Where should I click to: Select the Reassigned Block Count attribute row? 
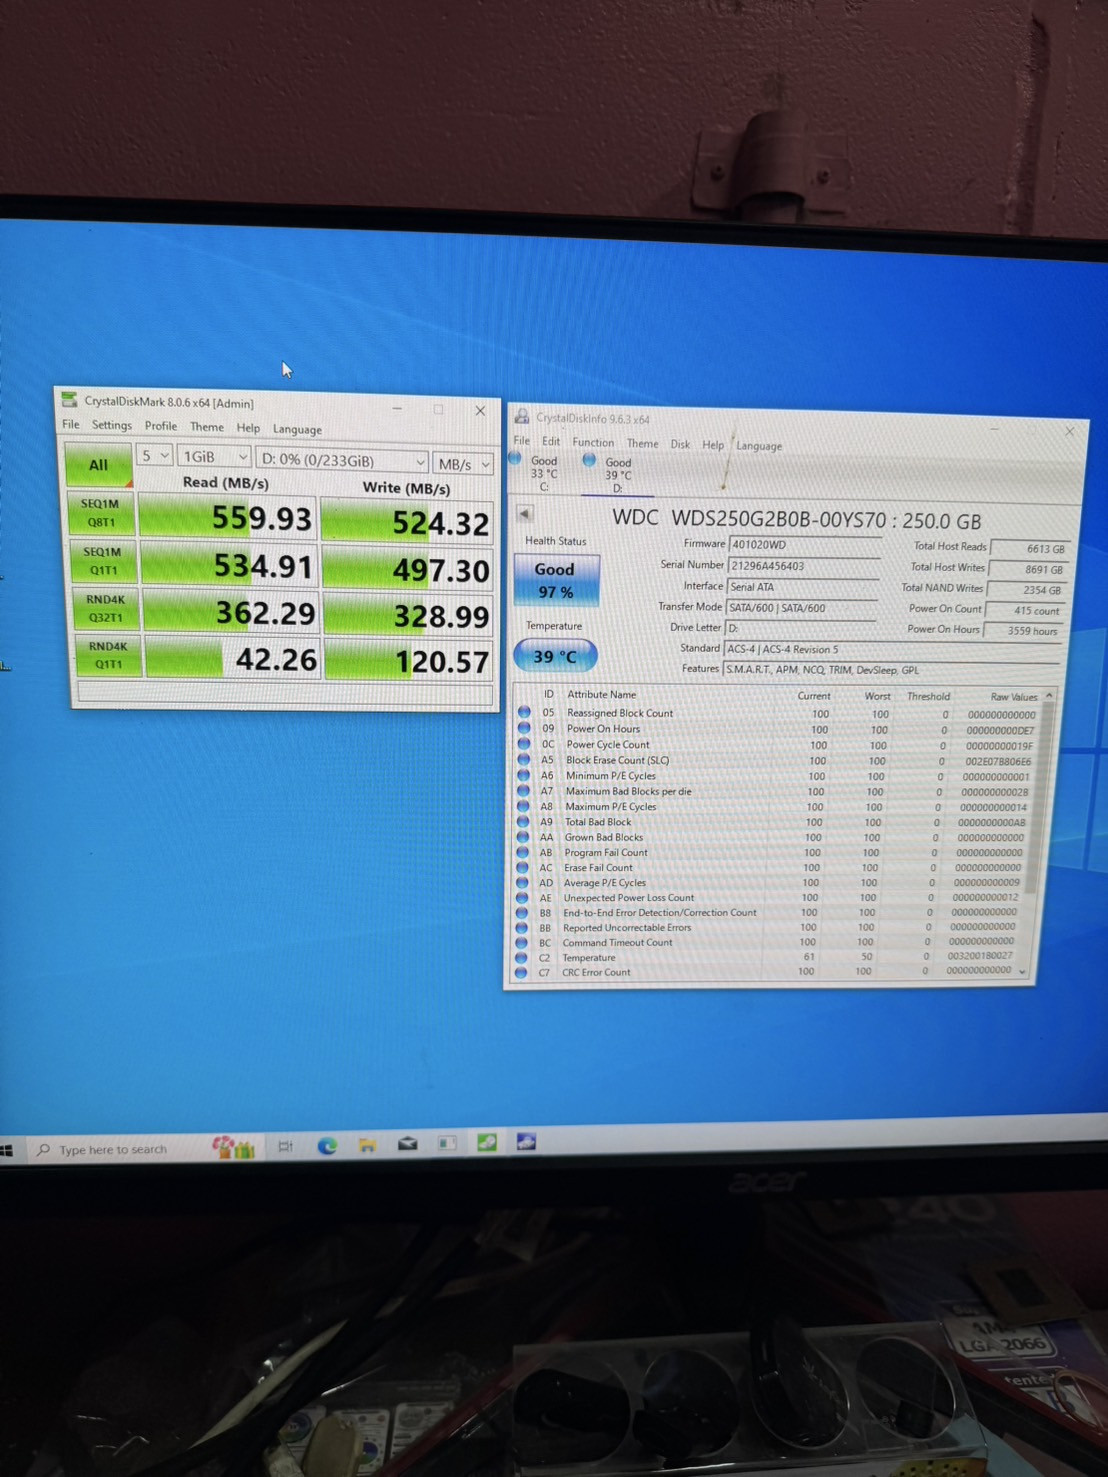pyautogui.click(x=779, y=714)
